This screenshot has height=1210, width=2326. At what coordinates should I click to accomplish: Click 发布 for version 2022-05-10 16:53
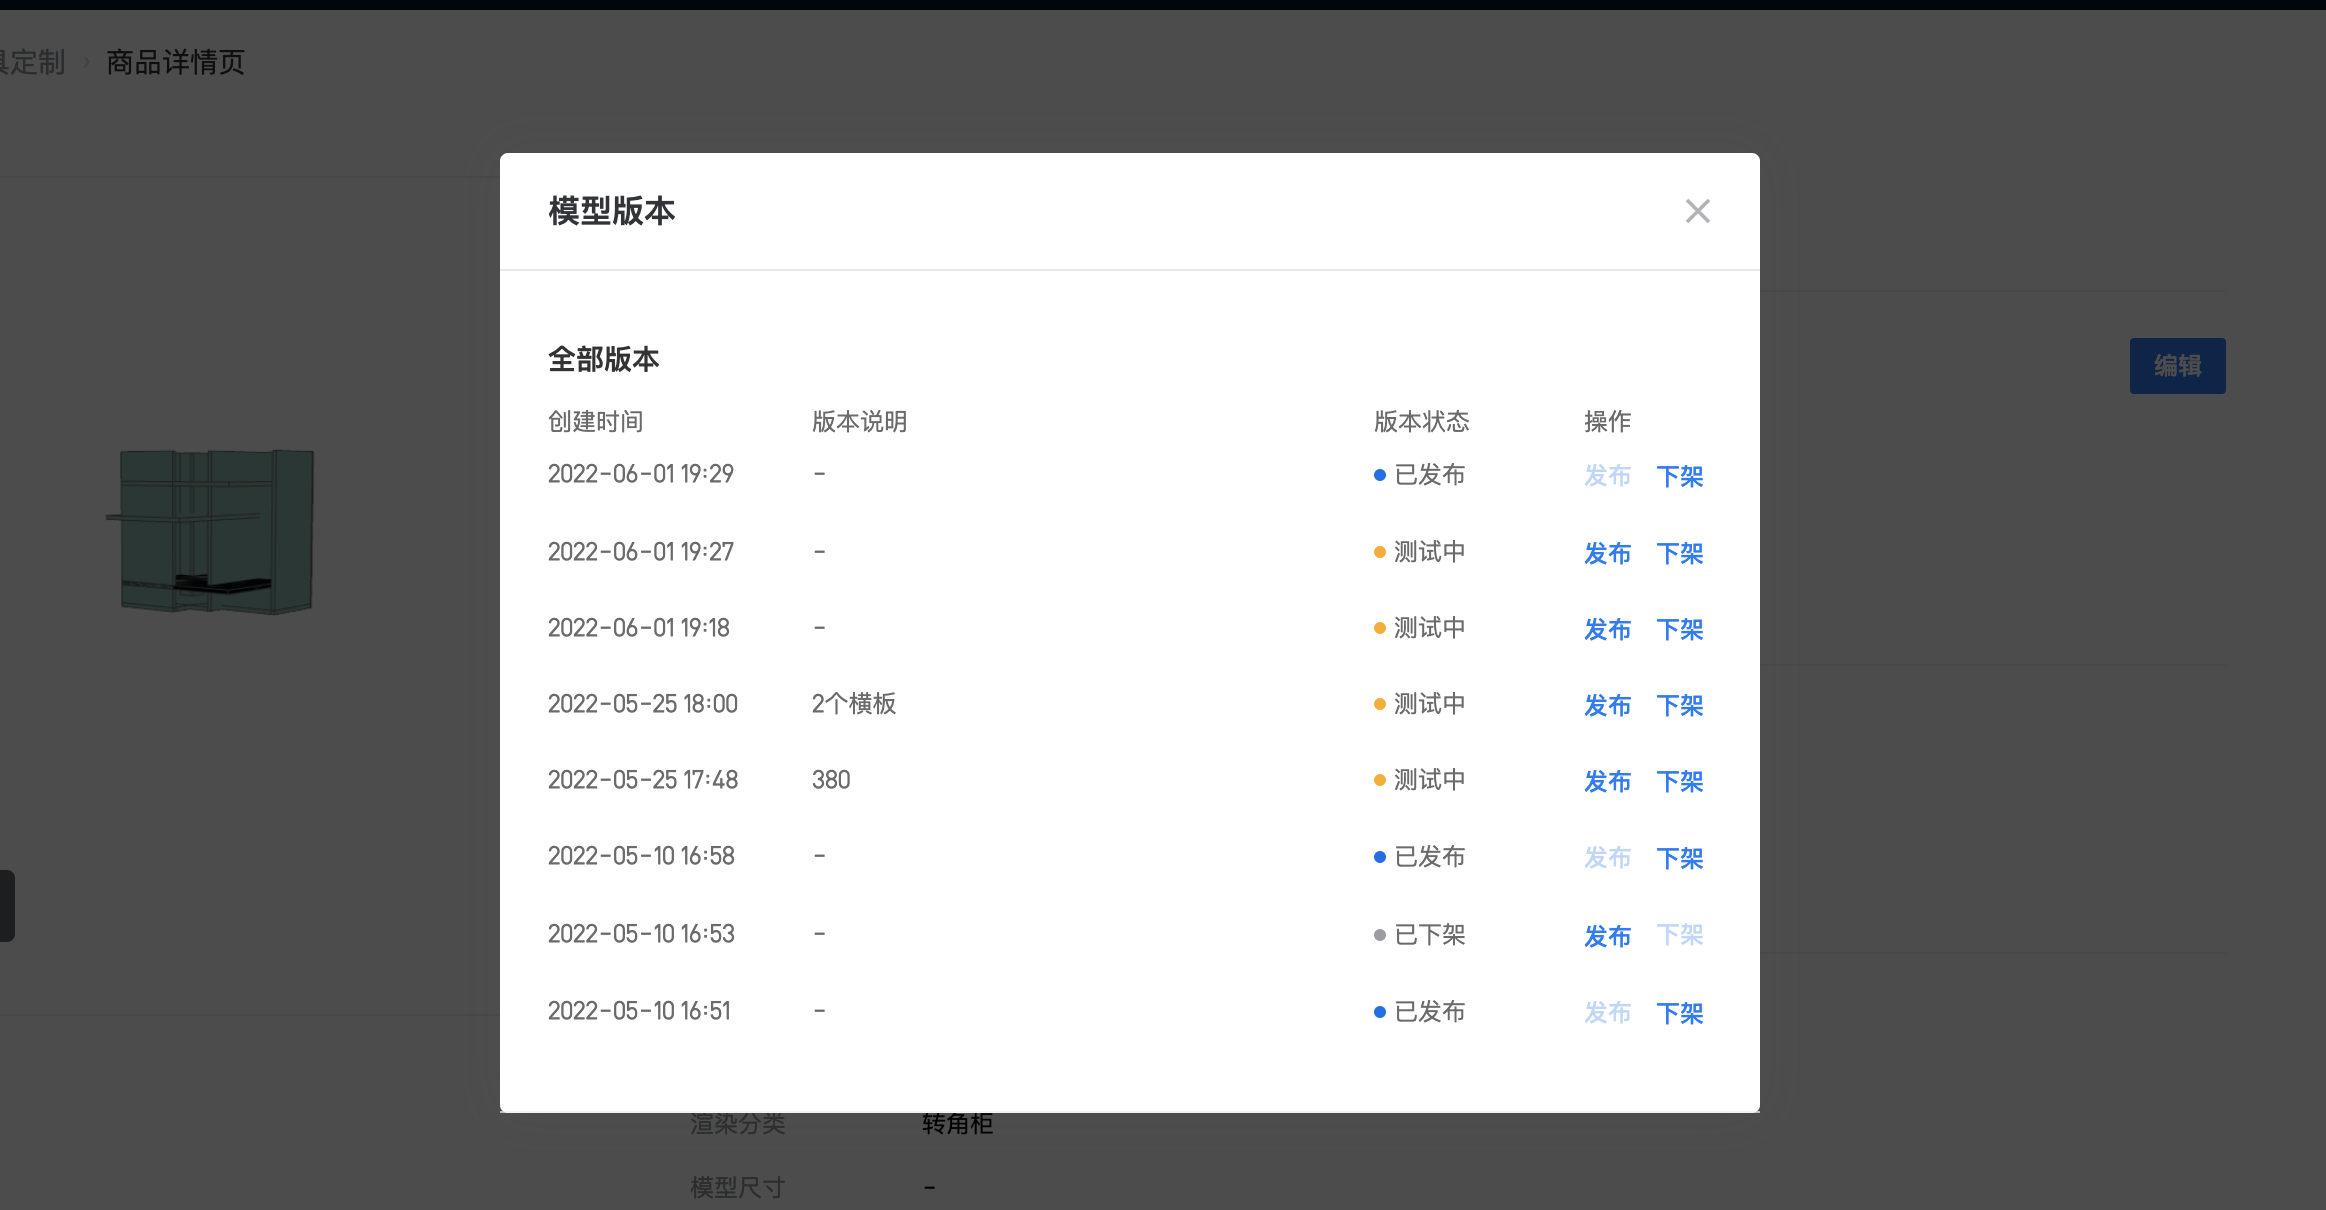pyautogui.click(x=1607, y=936)
